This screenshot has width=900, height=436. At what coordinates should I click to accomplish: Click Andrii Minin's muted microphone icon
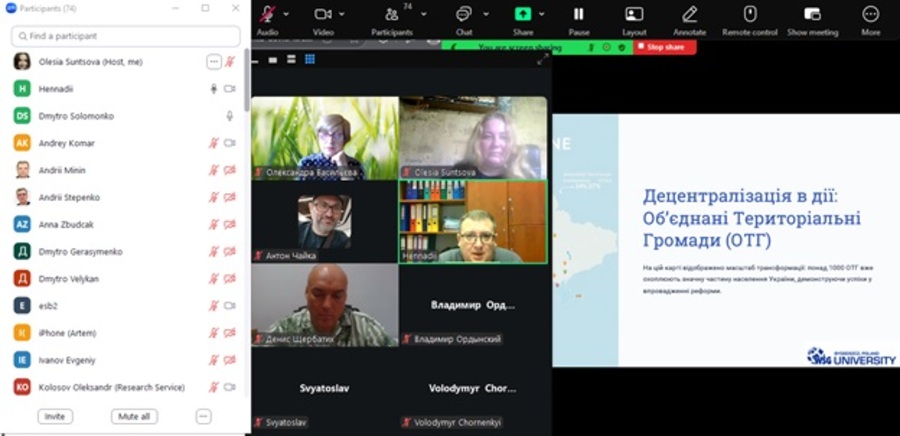point(214,170)
